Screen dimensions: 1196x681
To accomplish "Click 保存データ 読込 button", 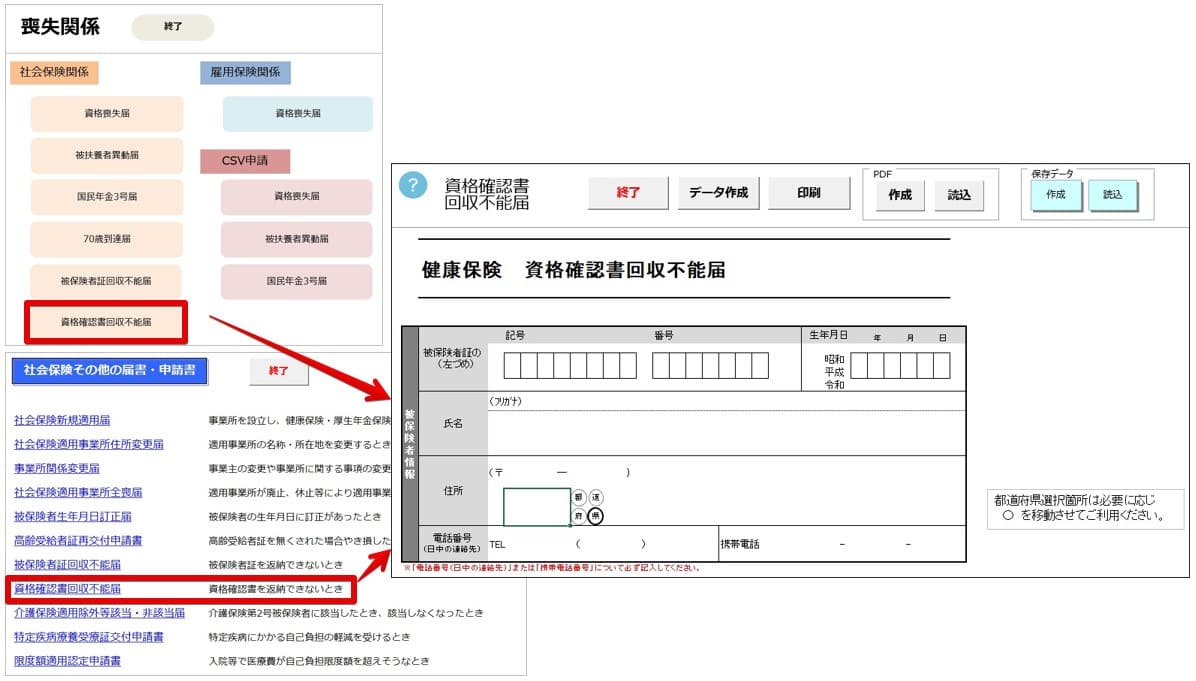I will coord(1112,195).
